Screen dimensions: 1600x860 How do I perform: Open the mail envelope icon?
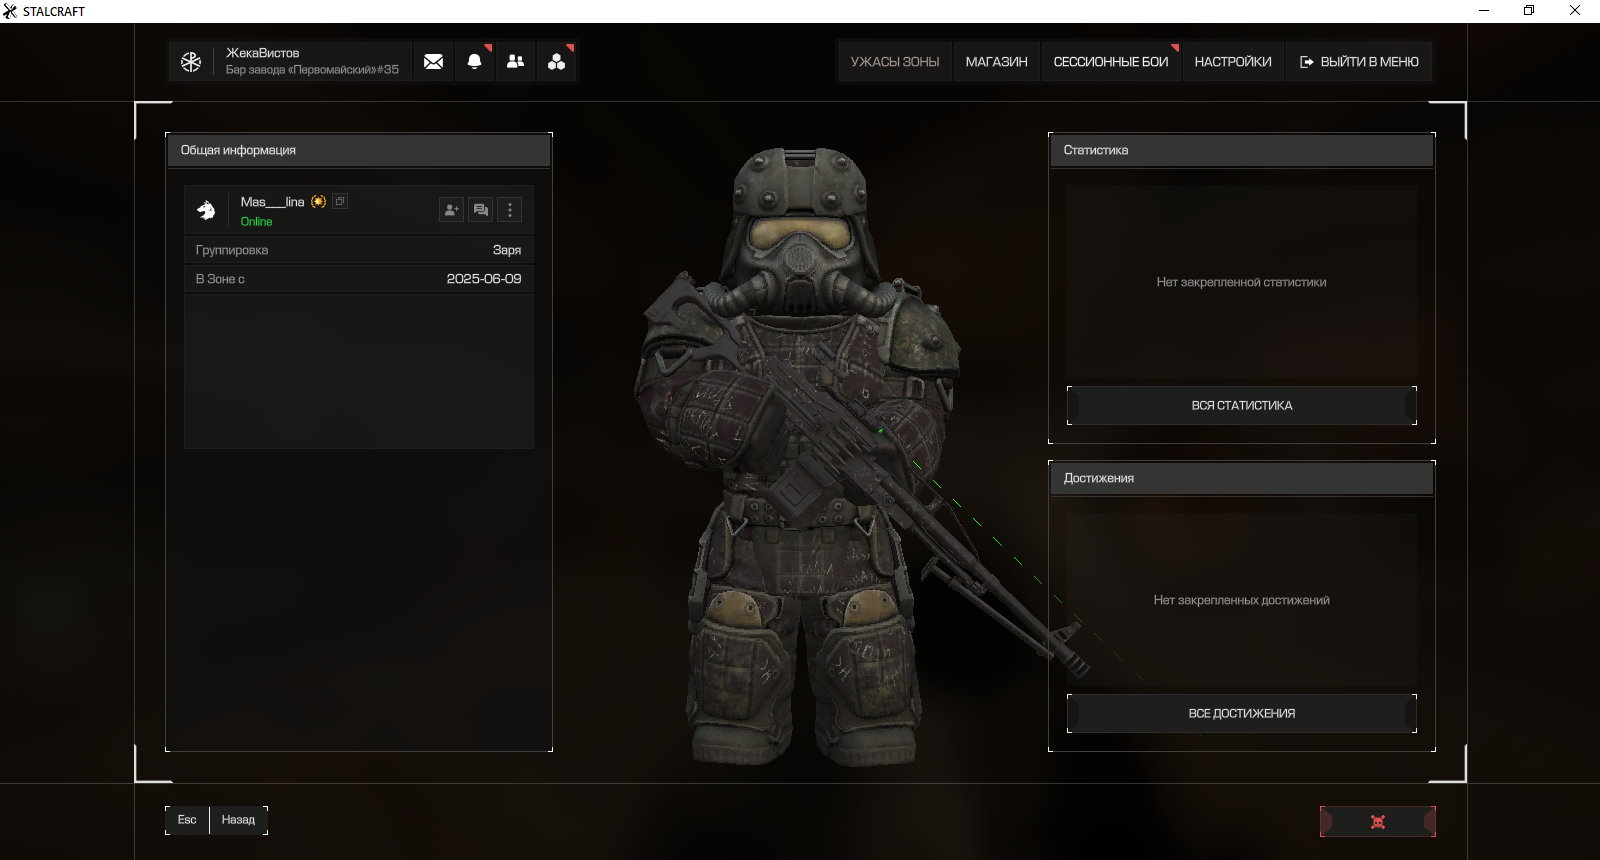click(433, 62)
